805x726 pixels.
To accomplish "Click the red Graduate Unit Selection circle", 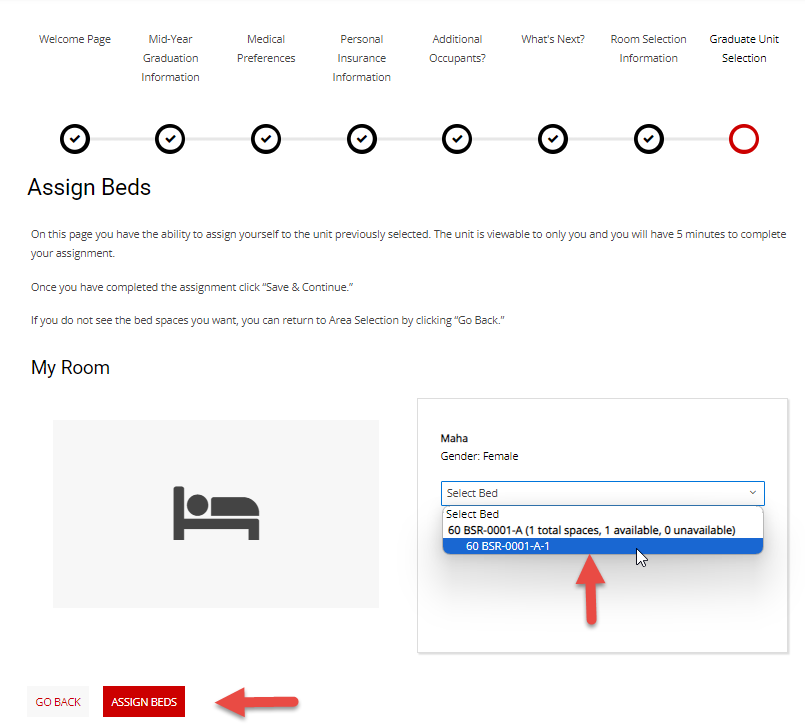I will 744,139.
